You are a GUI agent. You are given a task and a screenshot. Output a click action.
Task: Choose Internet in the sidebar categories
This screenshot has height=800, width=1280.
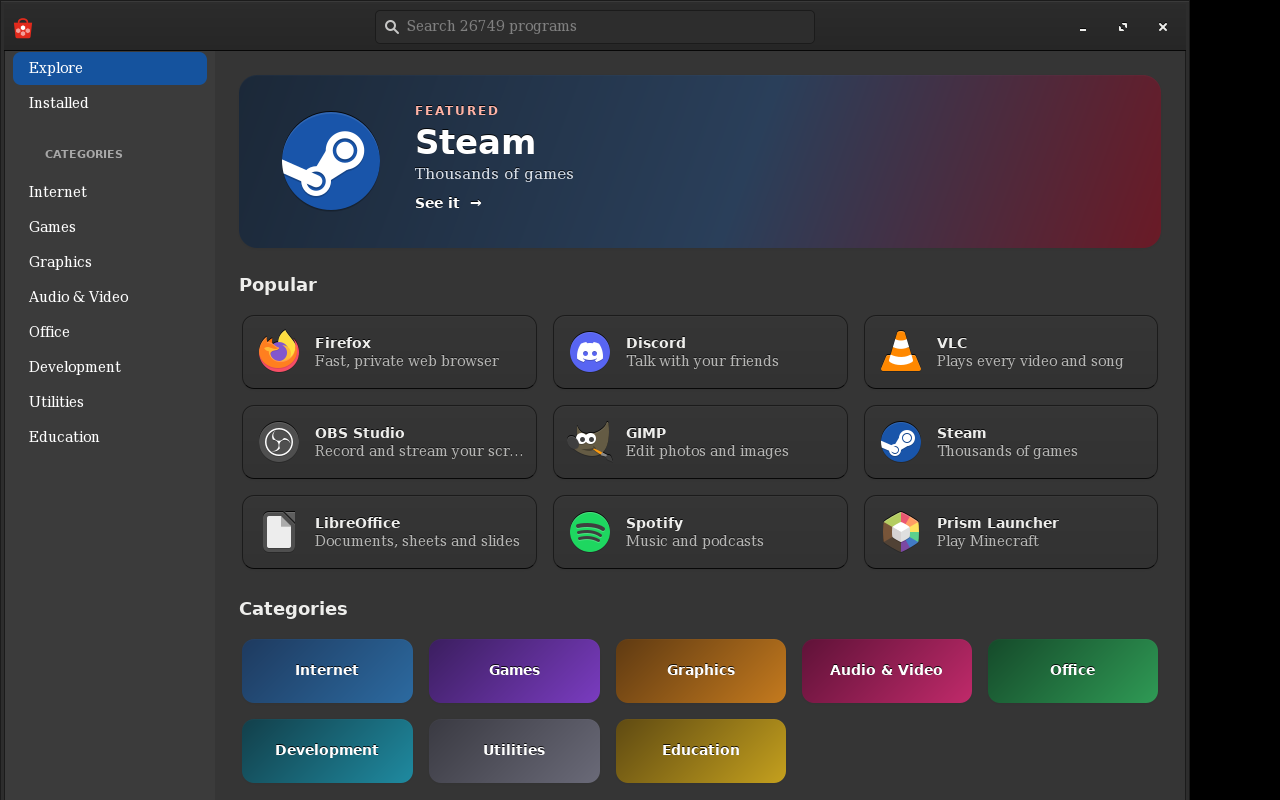click(110, 192)
